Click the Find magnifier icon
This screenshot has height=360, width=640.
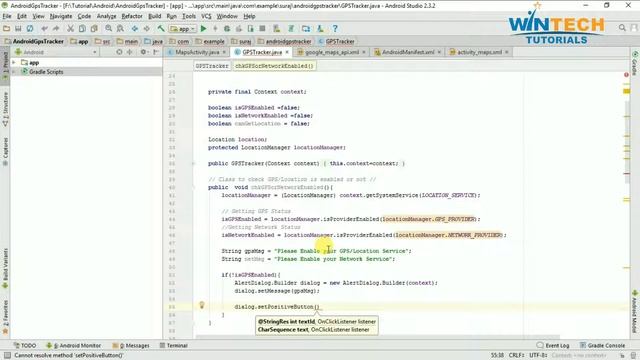pos(109,29)
